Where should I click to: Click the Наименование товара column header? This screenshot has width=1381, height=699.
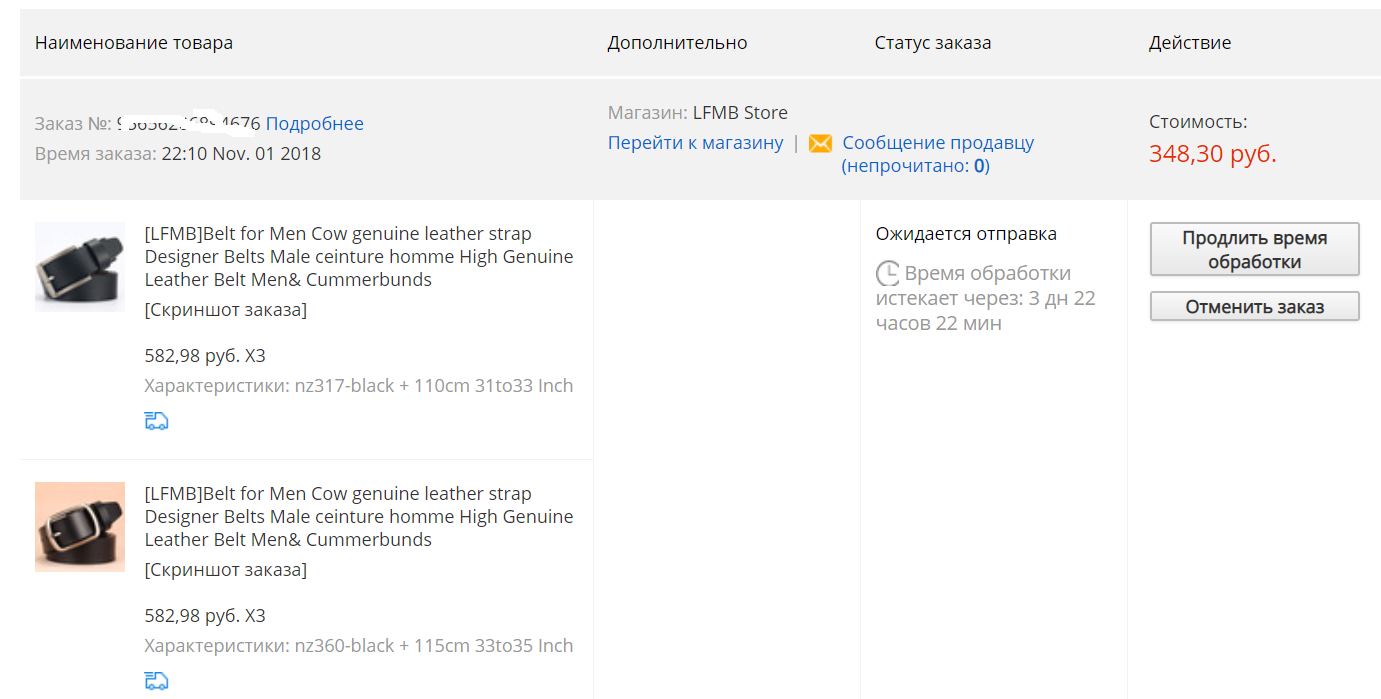(x=134, y=43)
